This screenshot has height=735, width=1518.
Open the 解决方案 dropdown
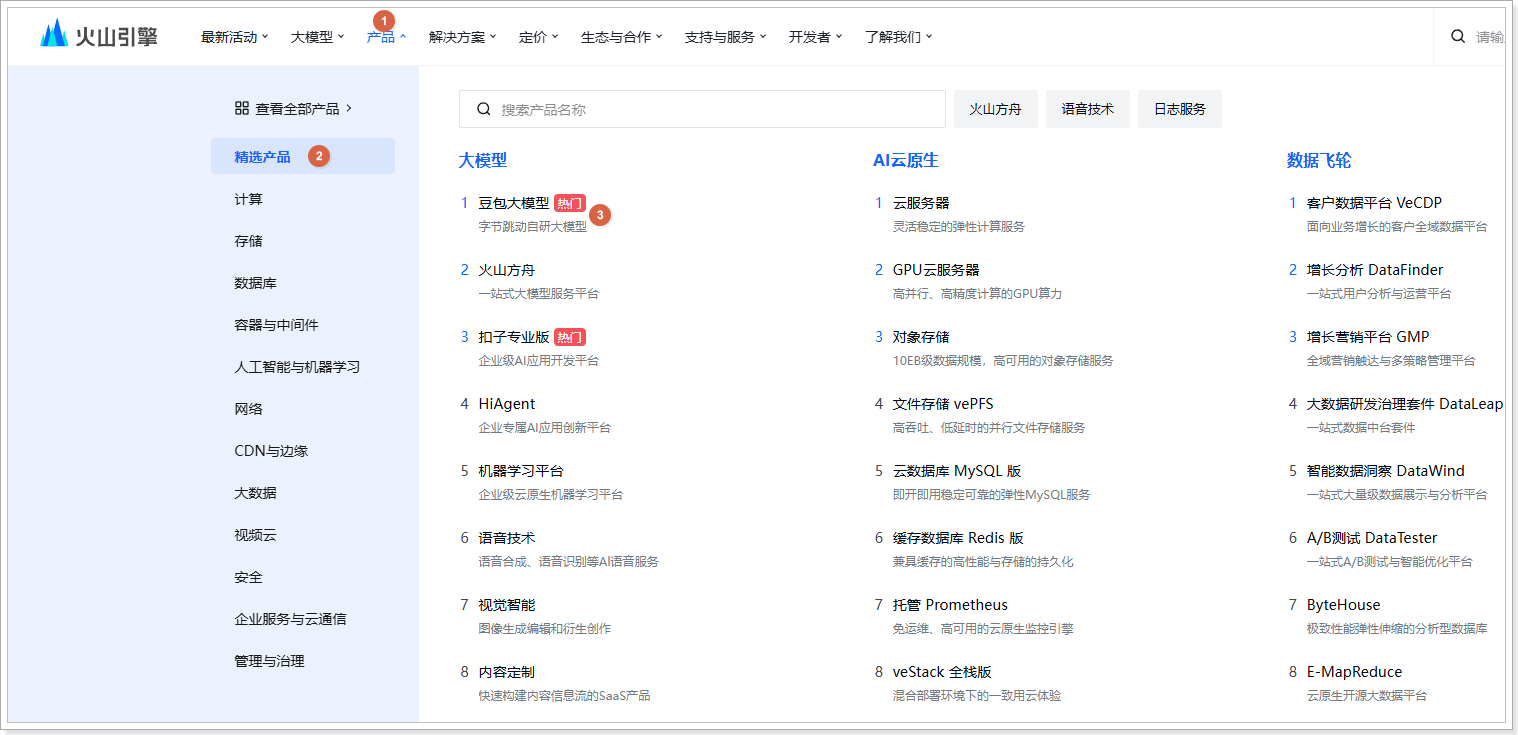463,37
